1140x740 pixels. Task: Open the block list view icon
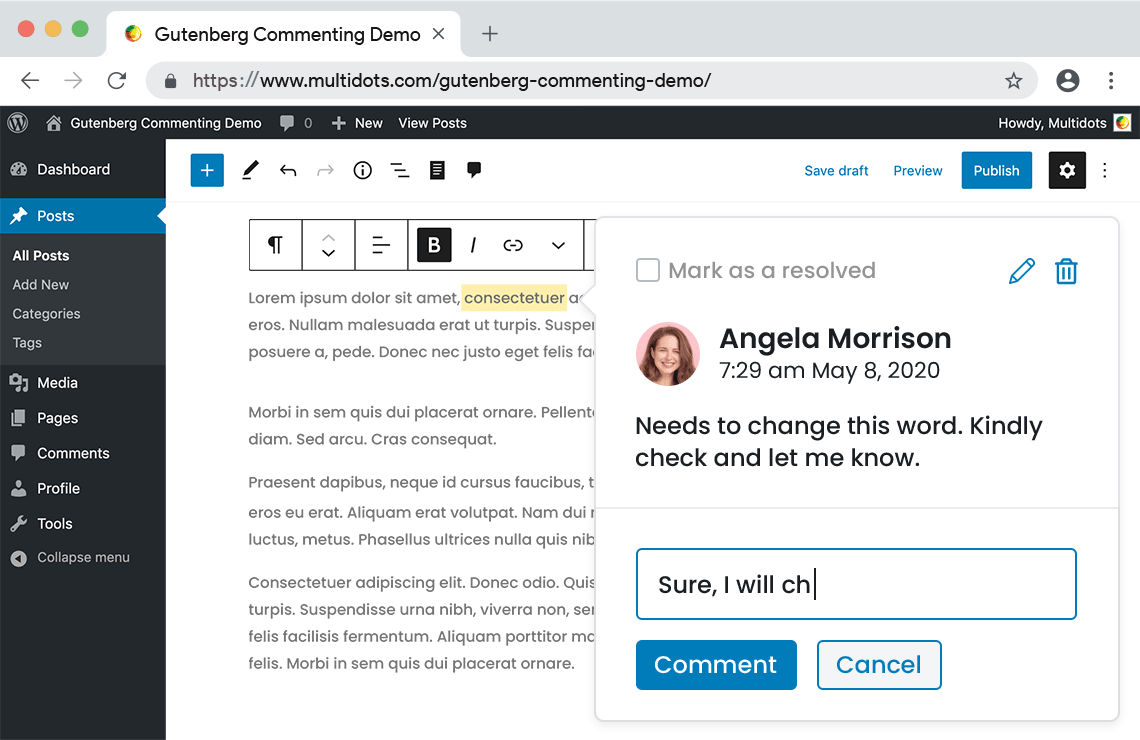(x=400, y=171)
